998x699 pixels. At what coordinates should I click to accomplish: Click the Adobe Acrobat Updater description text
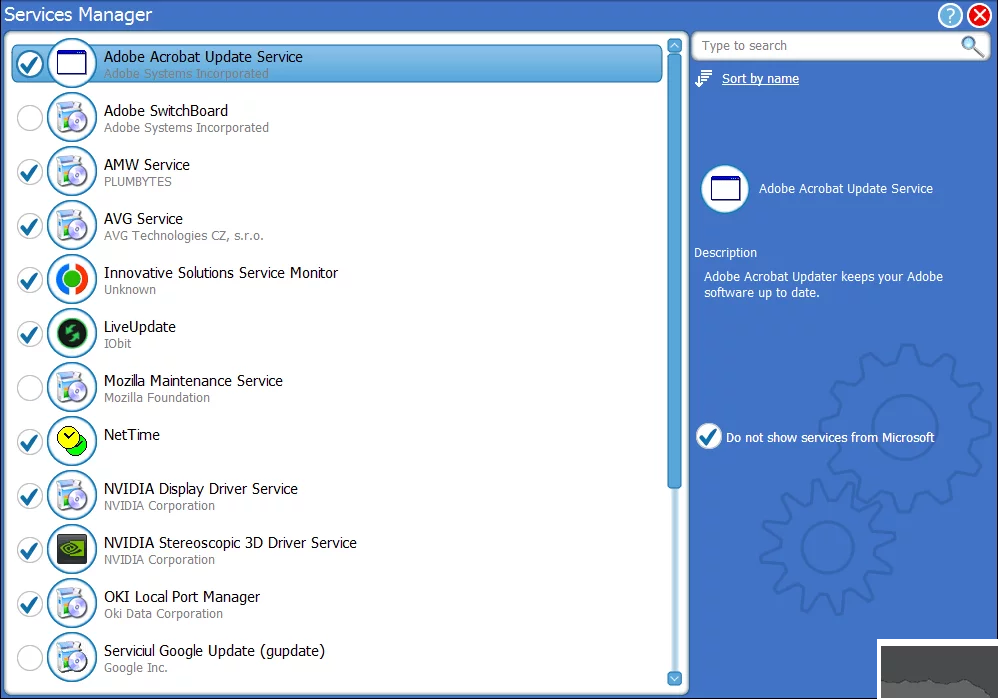pyautogui.click(x=823, y=285)
